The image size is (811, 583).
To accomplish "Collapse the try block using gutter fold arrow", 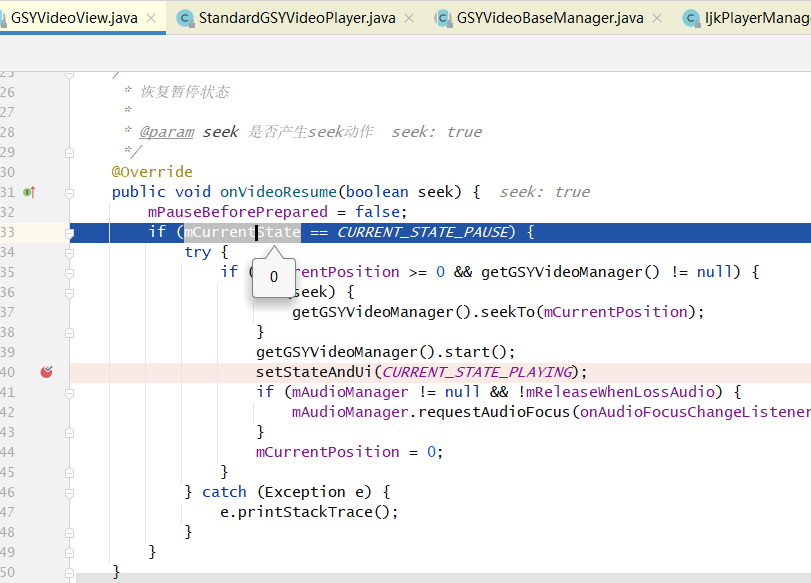I will tap(68, 251).
